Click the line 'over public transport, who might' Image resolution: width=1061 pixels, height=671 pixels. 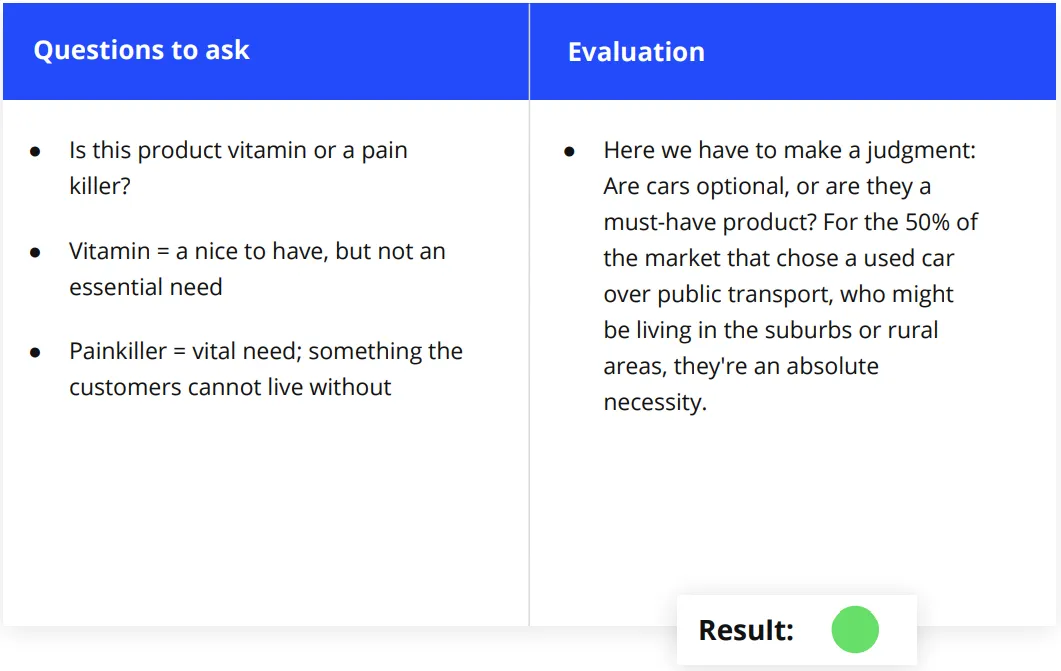click(778, 294)
